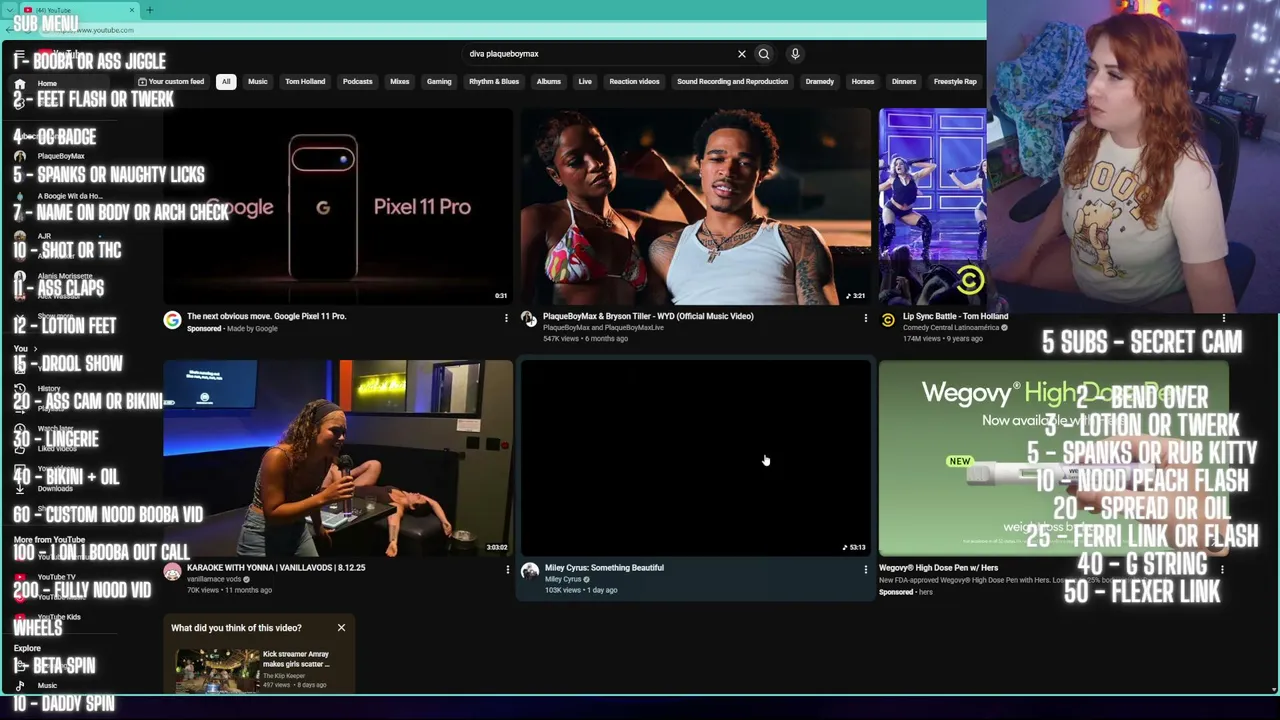Open PlaqueBoyMax channel avatar beside WYD video
This screenshot has width=1280, height=720.
click(x=529, y=319)
